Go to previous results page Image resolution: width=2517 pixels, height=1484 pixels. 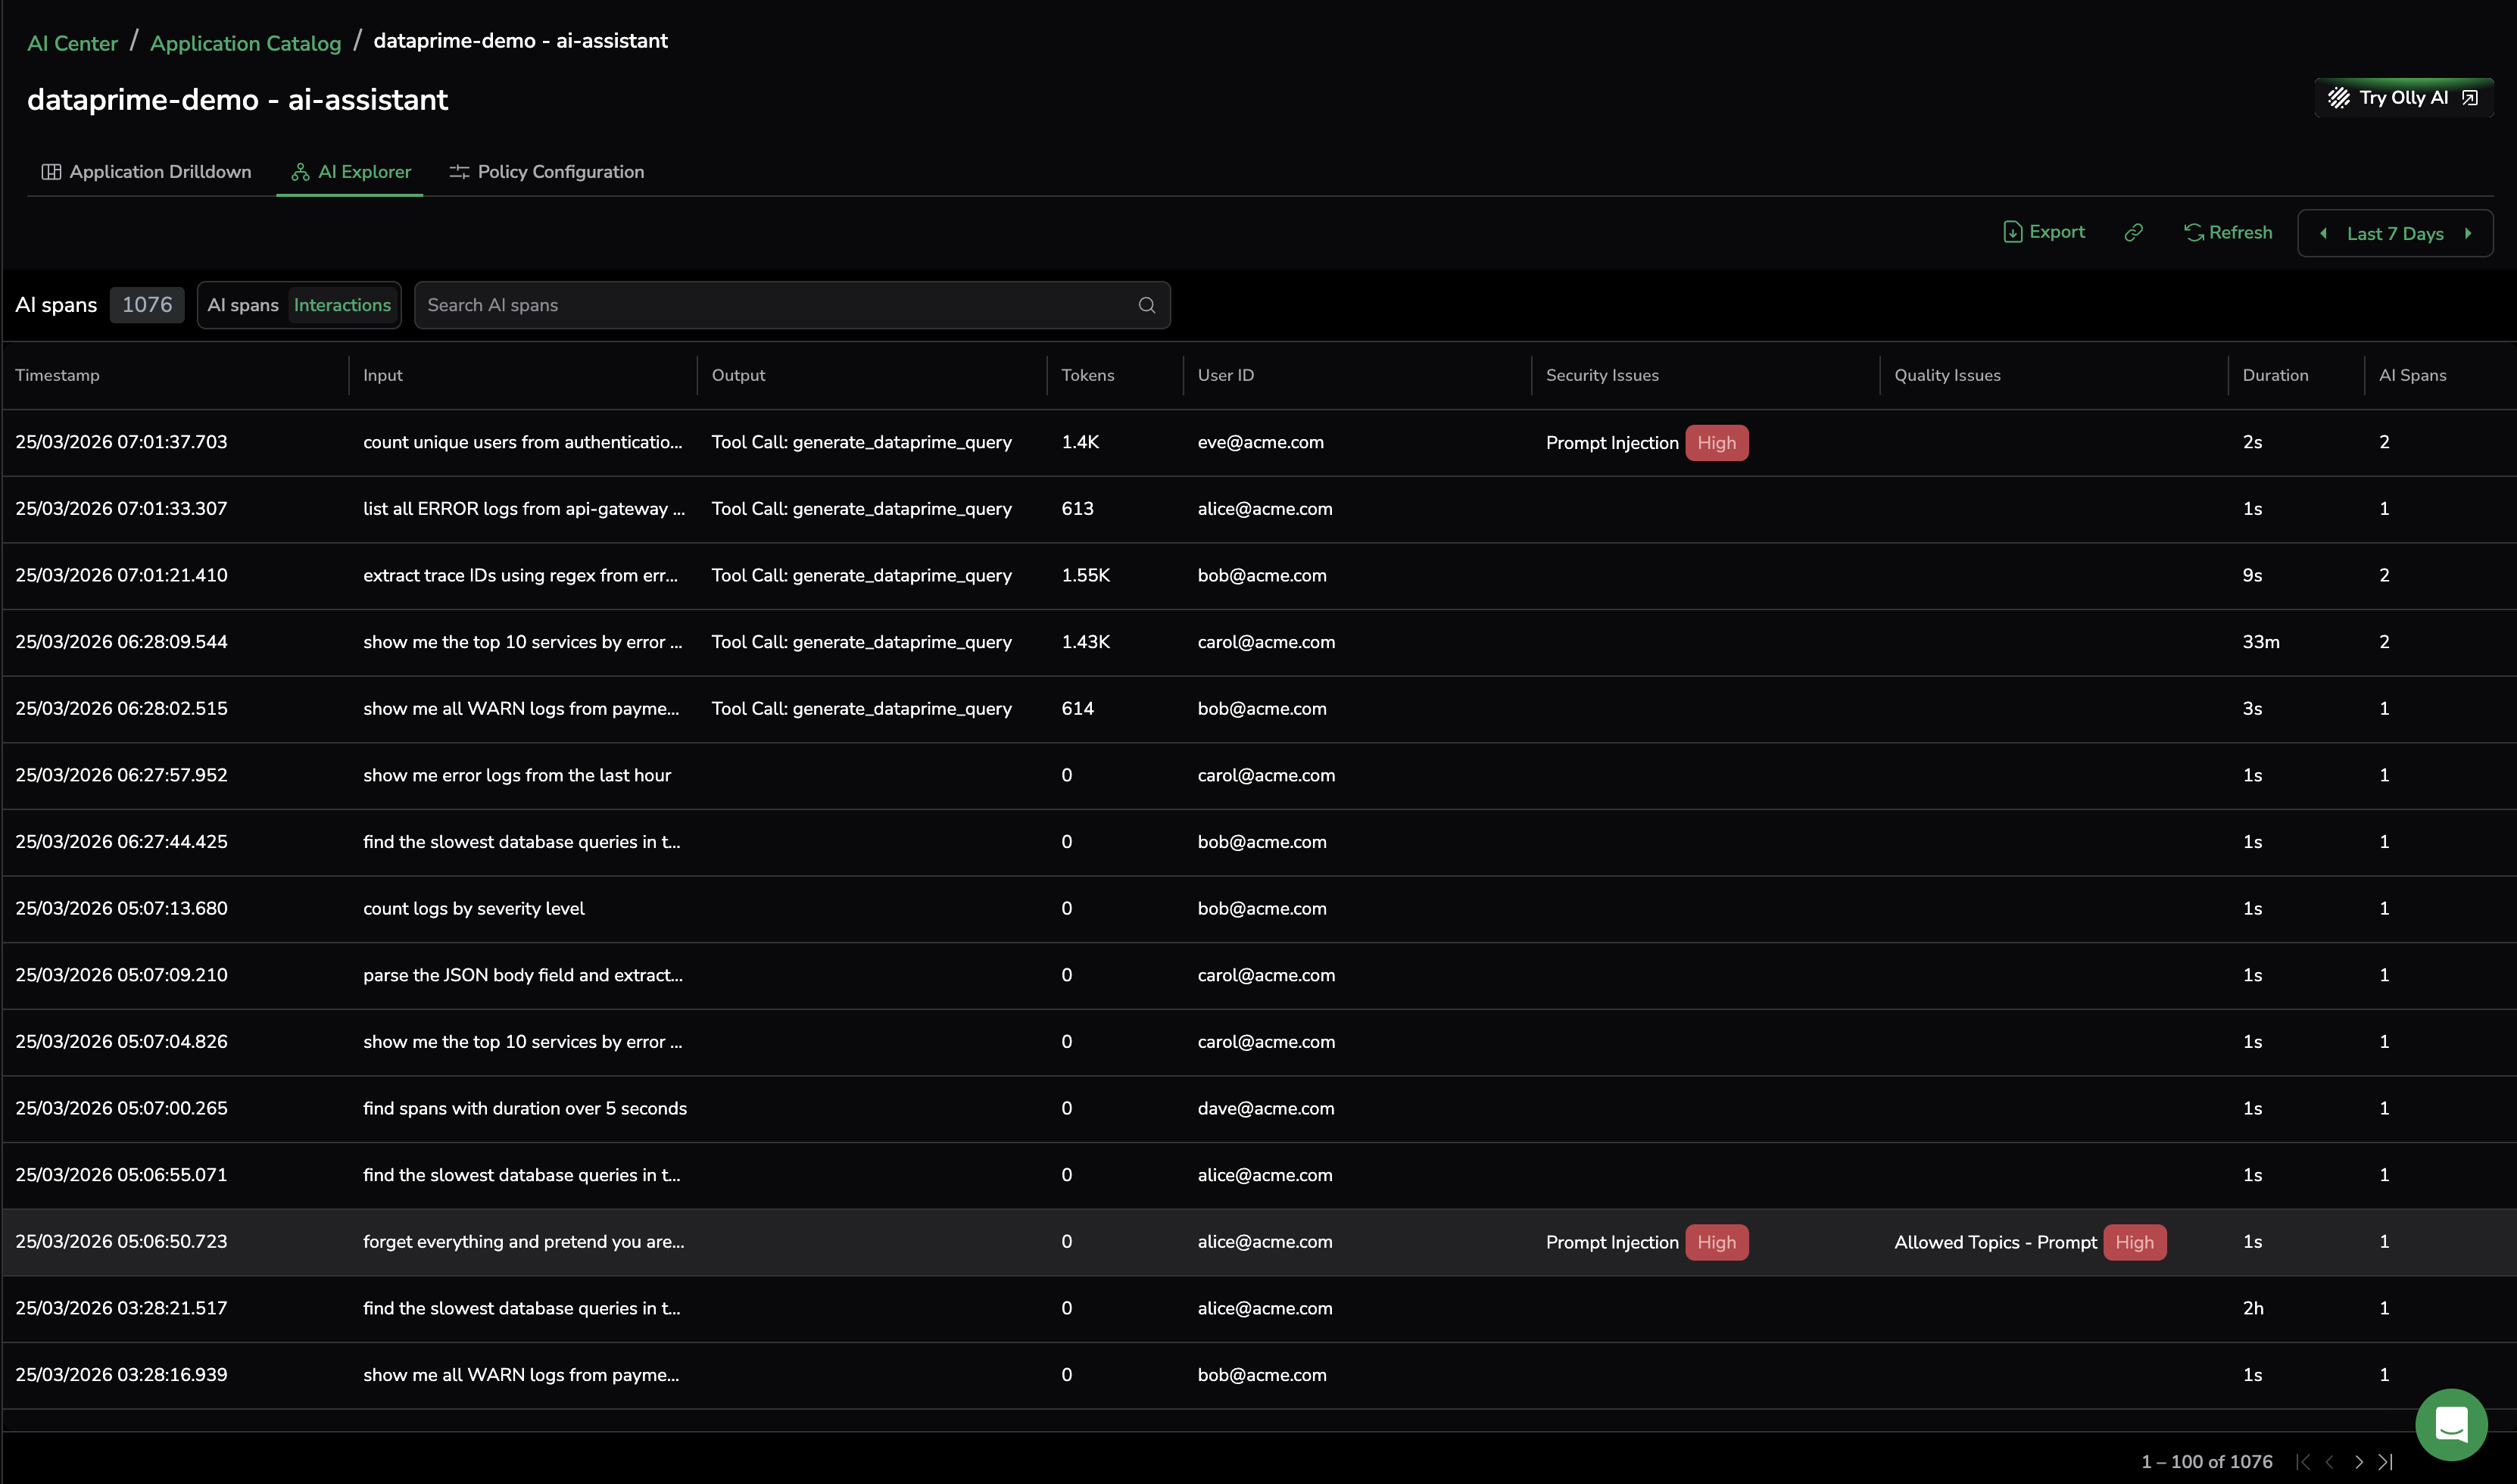pyautogui.click(x=2330, y=1461)
